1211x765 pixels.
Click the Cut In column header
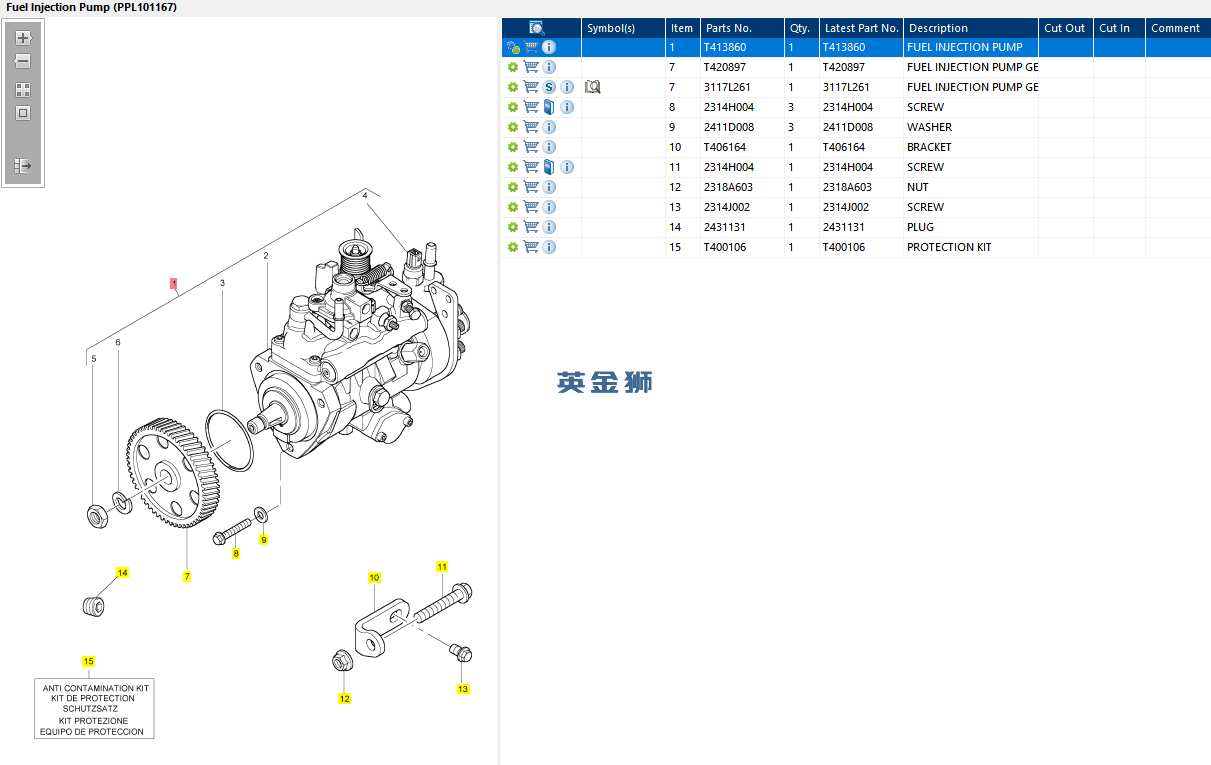pos(1119,28)
